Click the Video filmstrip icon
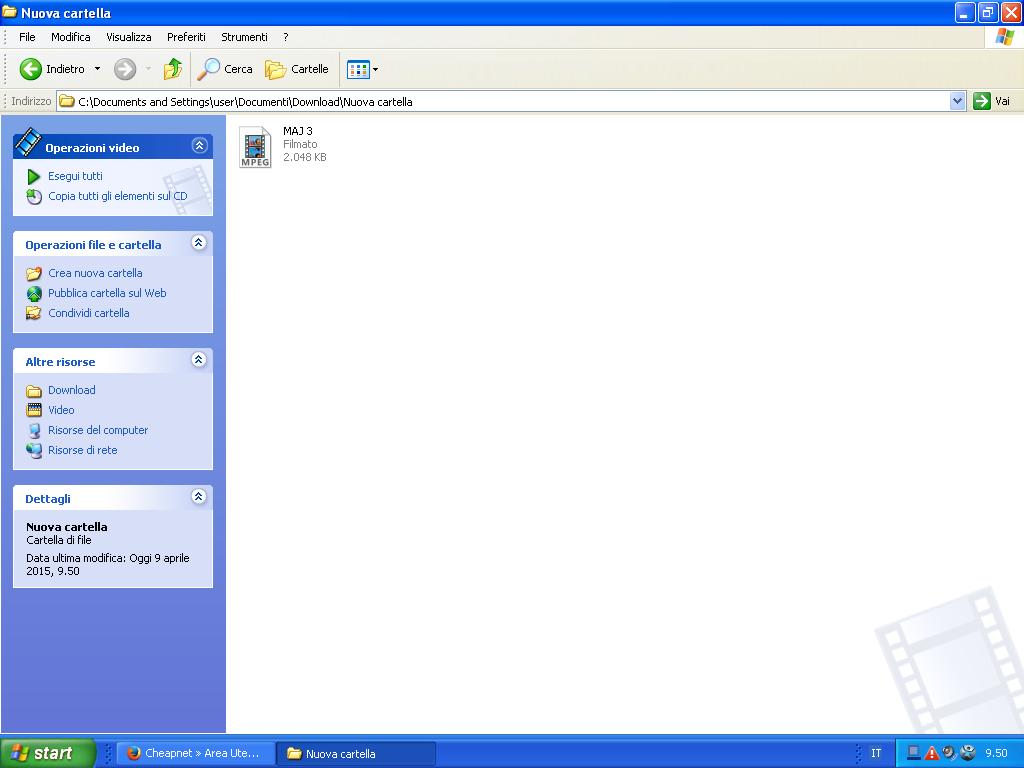This screenshot has width=1024, height=768. pos(34,410)
